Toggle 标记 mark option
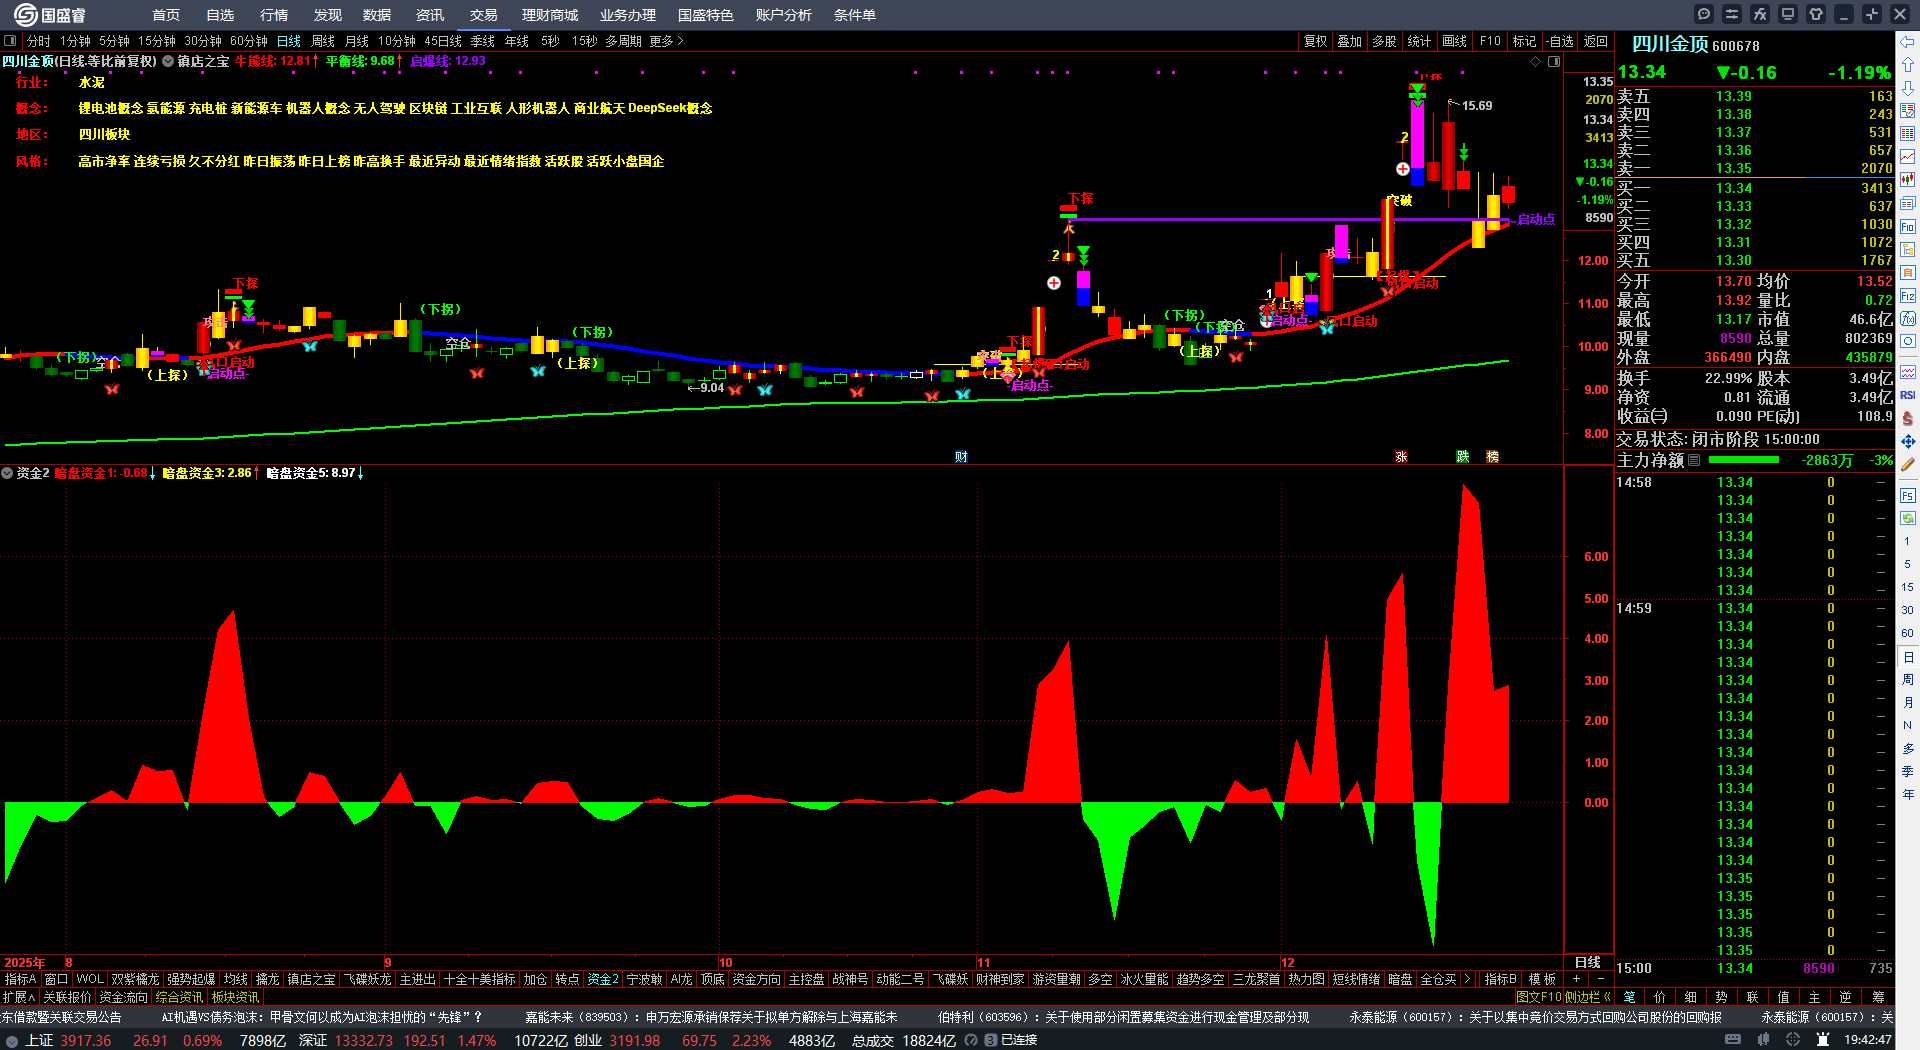 [1524, 41]
